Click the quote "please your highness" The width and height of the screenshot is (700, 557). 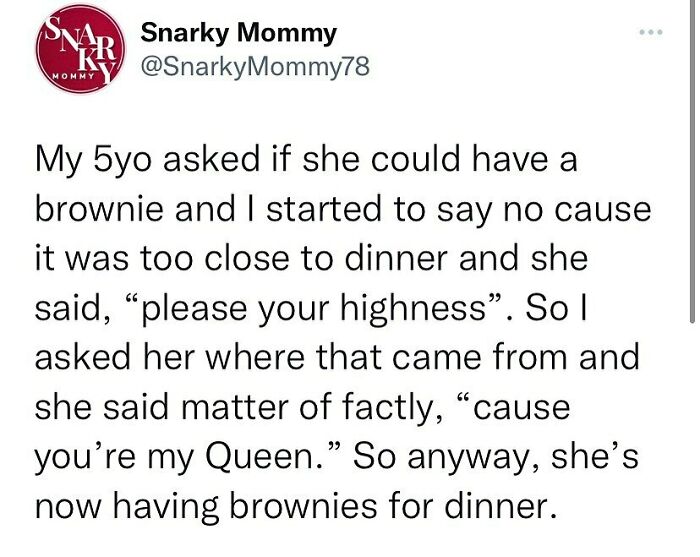[313, 309]
